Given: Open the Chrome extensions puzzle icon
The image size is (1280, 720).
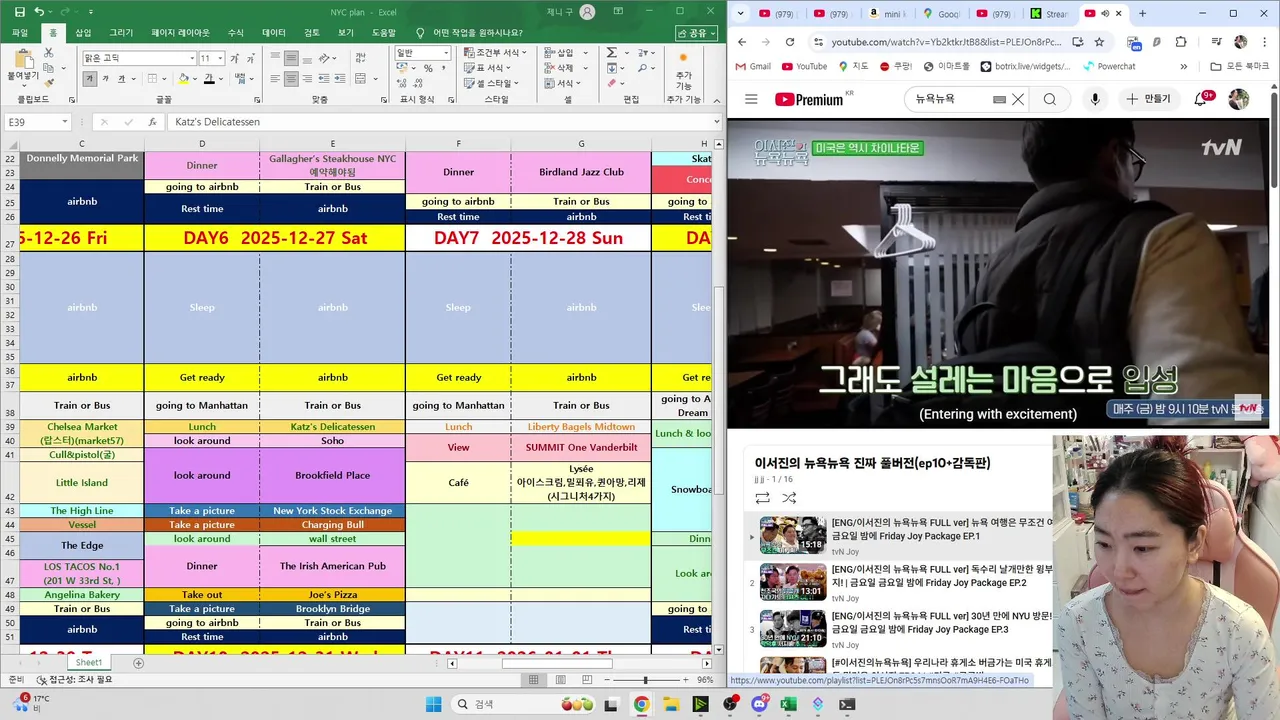Looking at the screenshot, I should coord(1180,42).
